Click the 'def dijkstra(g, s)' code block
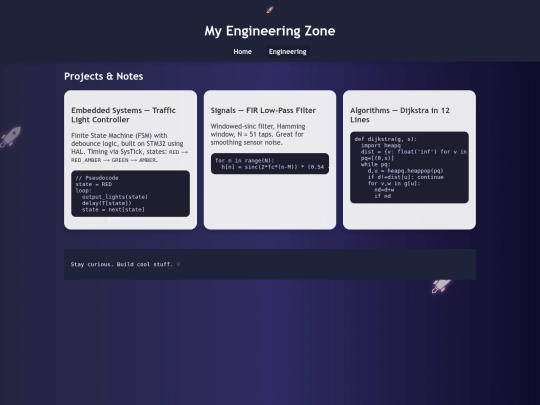 tap(409, 167)
